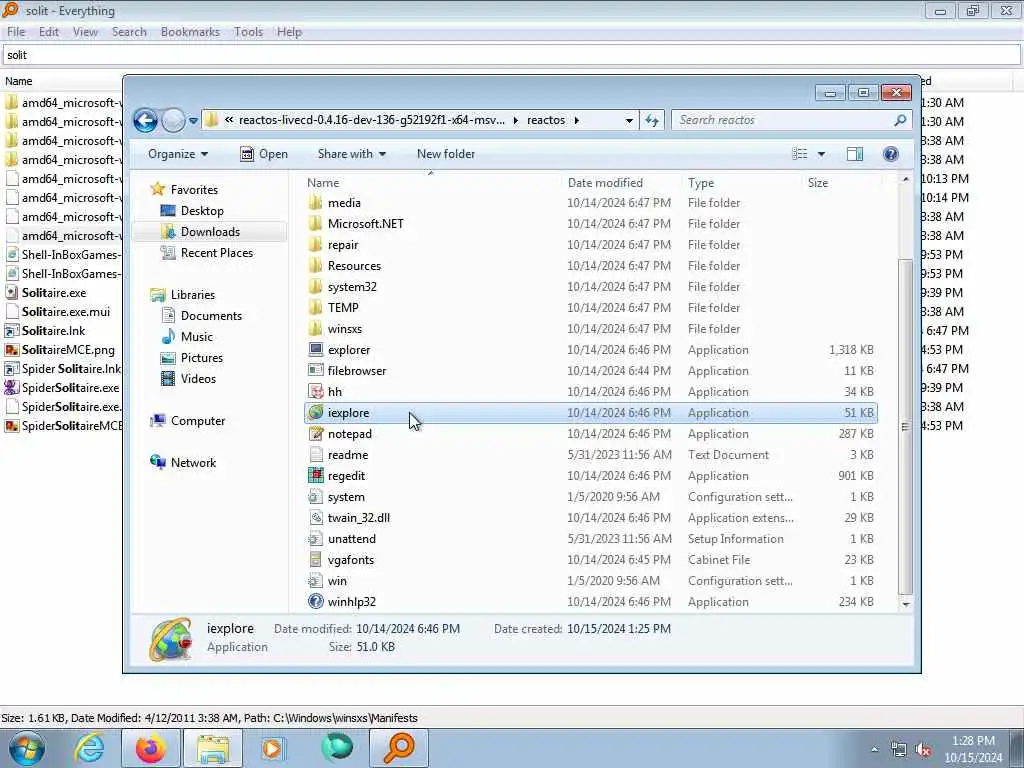Open the Search menu in Everything

click(x=129, y=32)
